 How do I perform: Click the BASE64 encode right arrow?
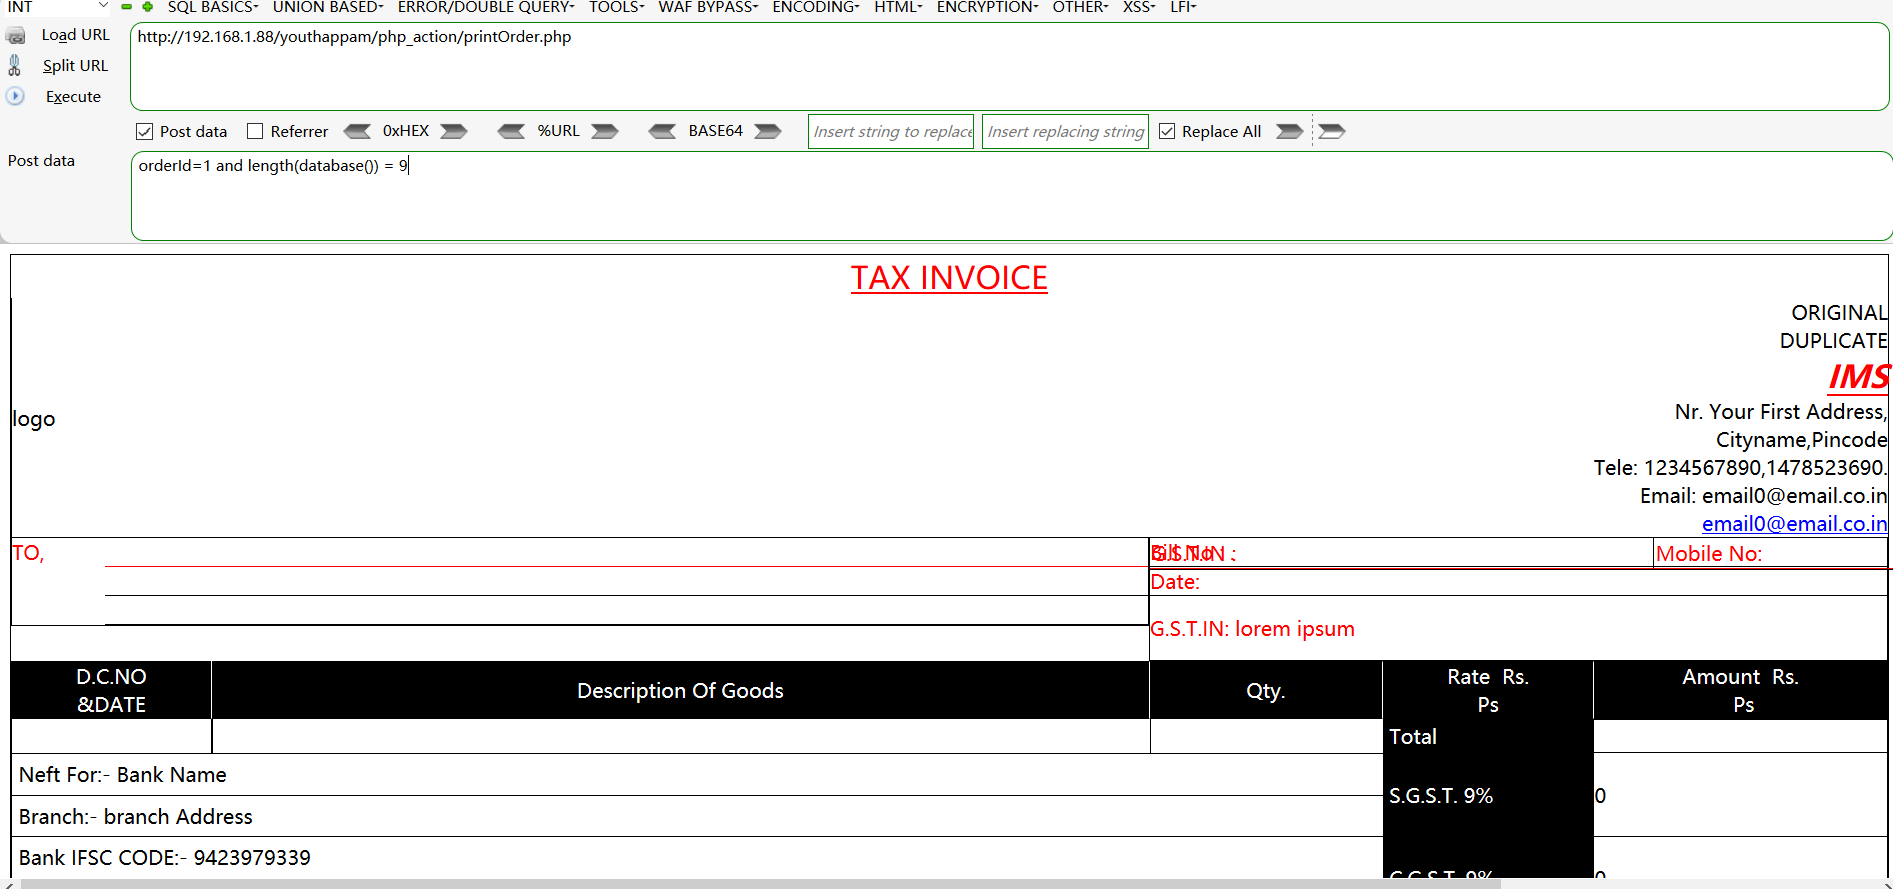(x=768, y=131)
